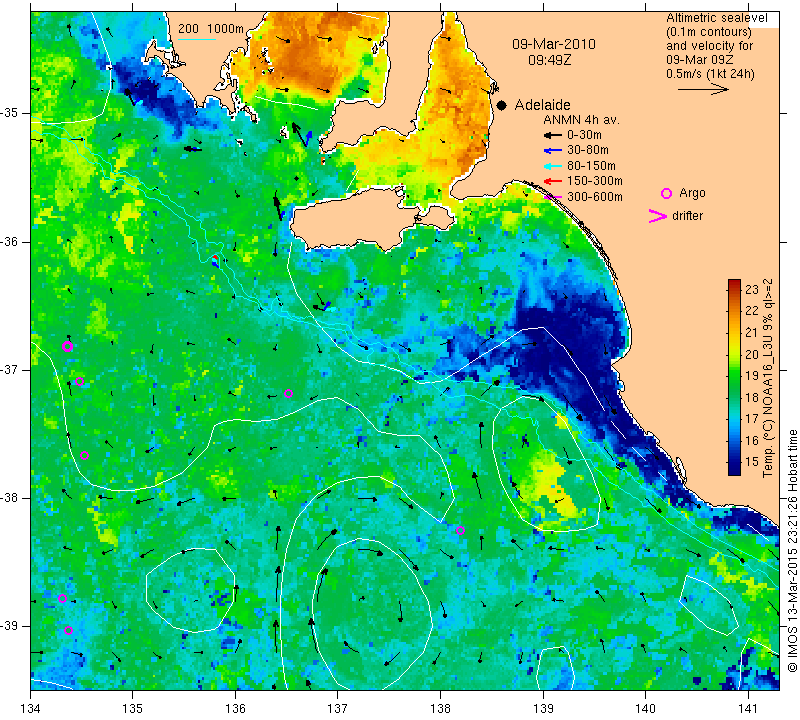Click the 0.5m/s reference velocity arrow

point(703,89)
